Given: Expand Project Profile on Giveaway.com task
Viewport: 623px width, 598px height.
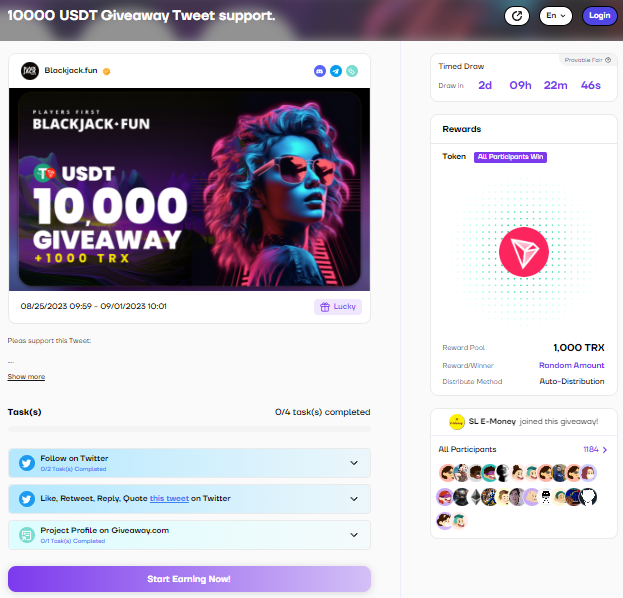Looking at the screenshot, I should (190, 535).
